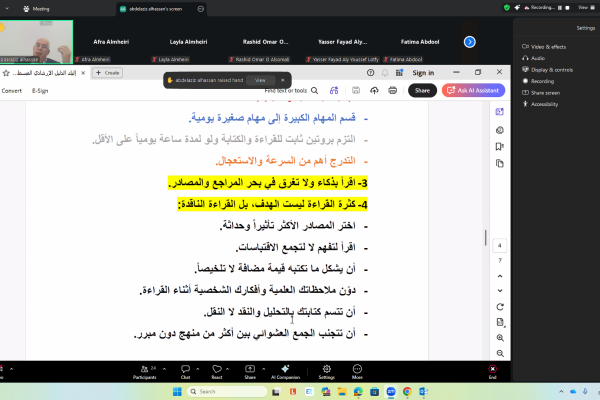Click Acrobat's find text magnifier icon
The width and height of the screenshot is (600, 400).
[315, 90]
